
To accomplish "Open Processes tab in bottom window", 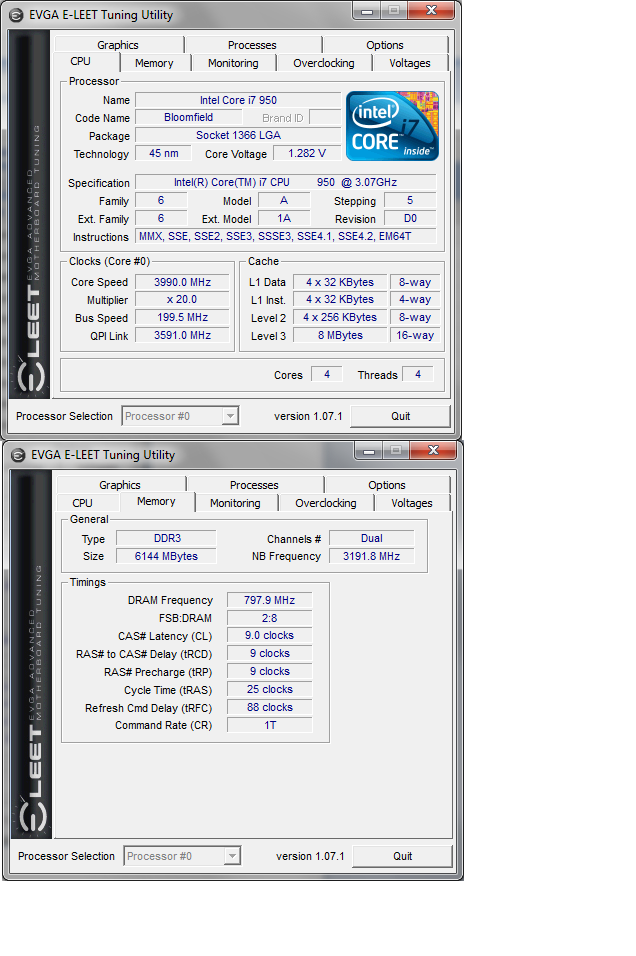I will point(254,485).
